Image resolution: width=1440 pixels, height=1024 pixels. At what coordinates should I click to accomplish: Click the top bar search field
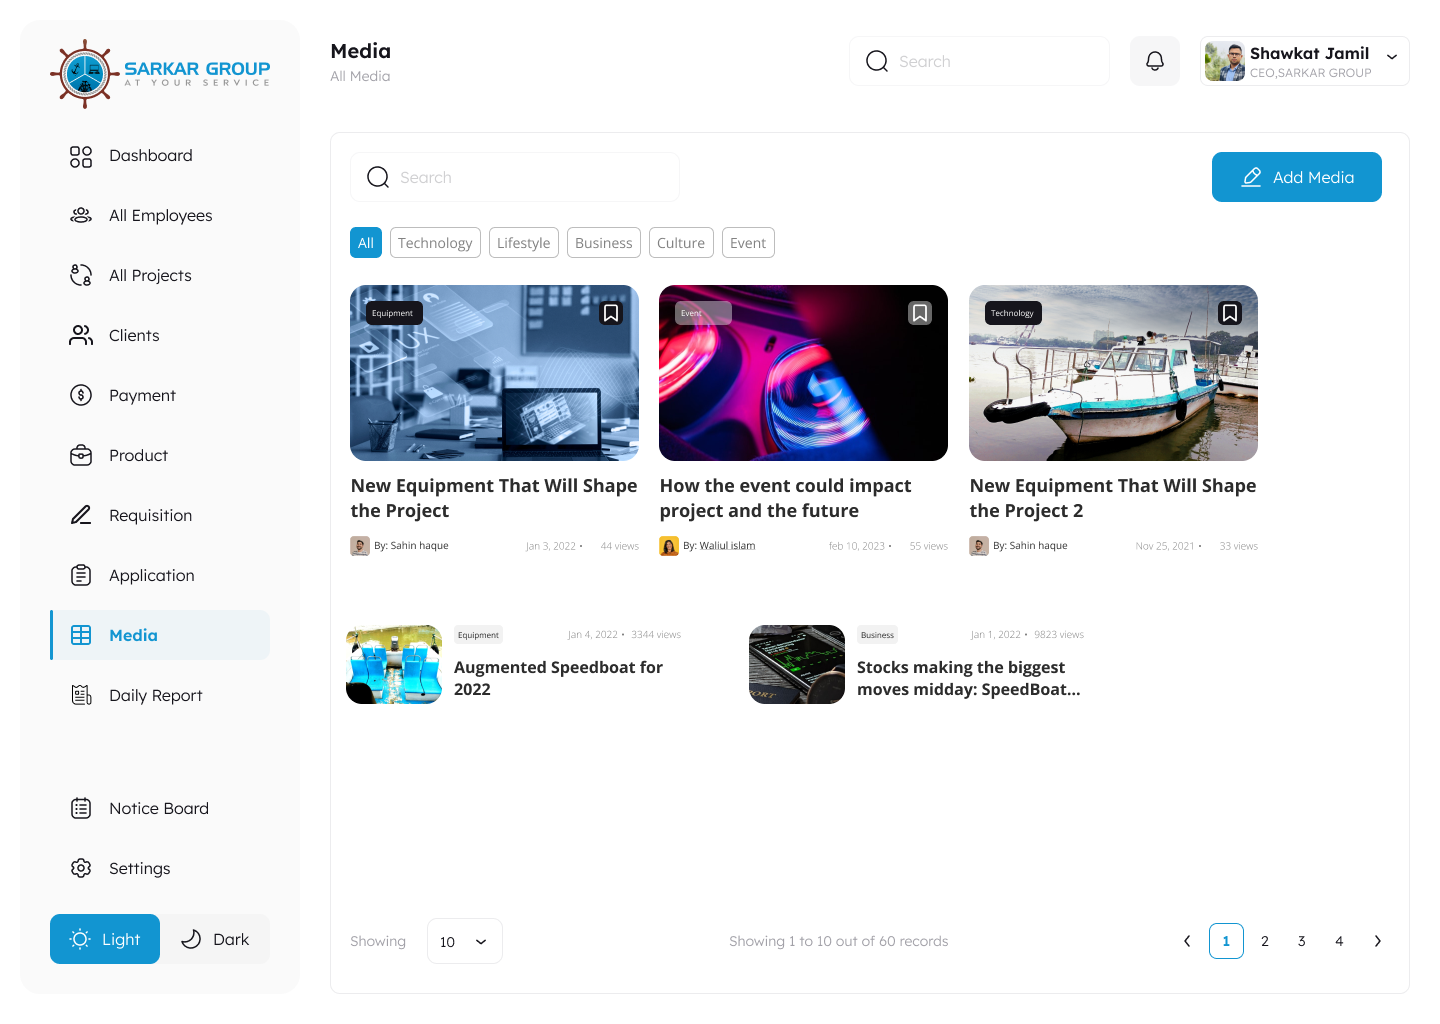pos(980,61)
